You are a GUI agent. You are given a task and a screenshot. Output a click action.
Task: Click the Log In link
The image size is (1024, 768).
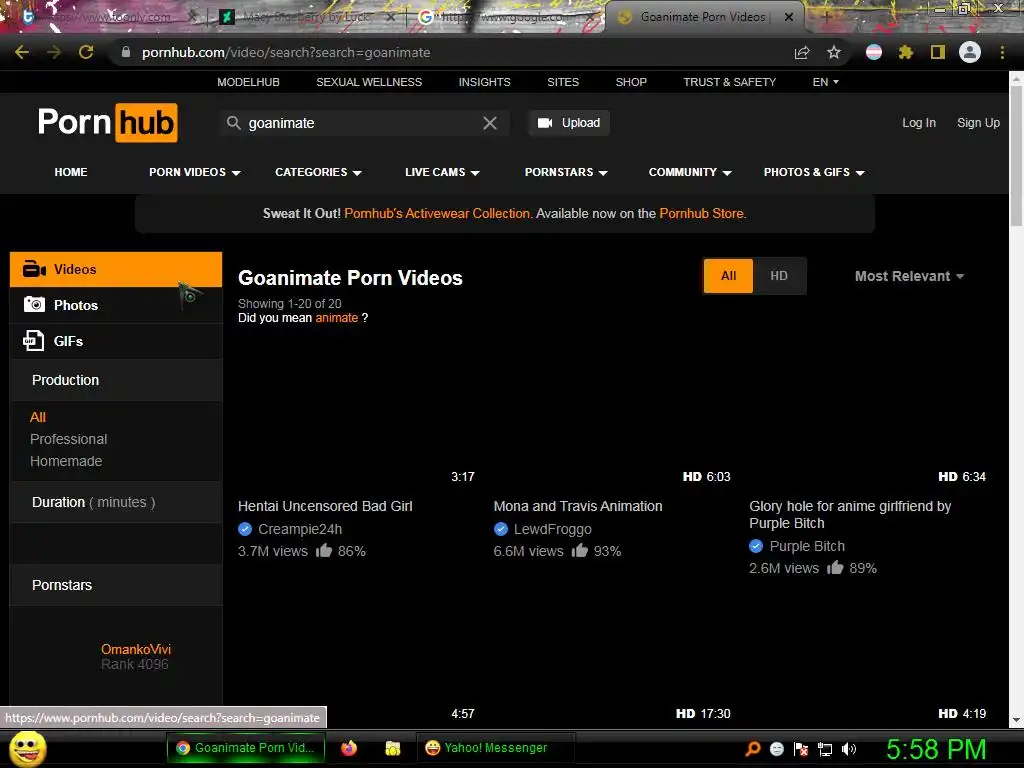pos(919,123)
